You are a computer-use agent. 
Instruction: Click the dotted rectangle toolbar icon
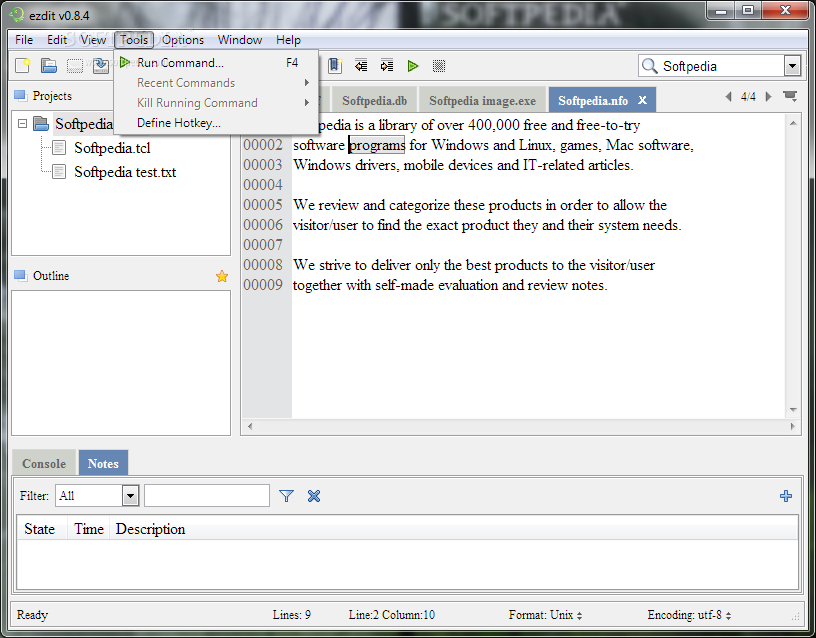pyautogui.click(x=75, y=66)
